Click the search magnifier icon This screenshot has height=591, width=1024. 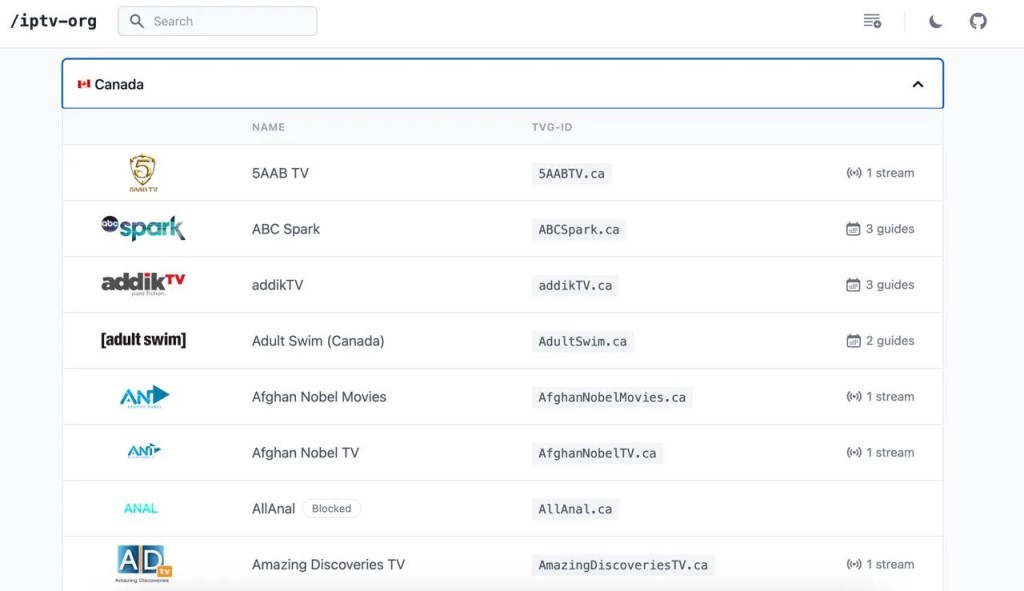(136, 21)
